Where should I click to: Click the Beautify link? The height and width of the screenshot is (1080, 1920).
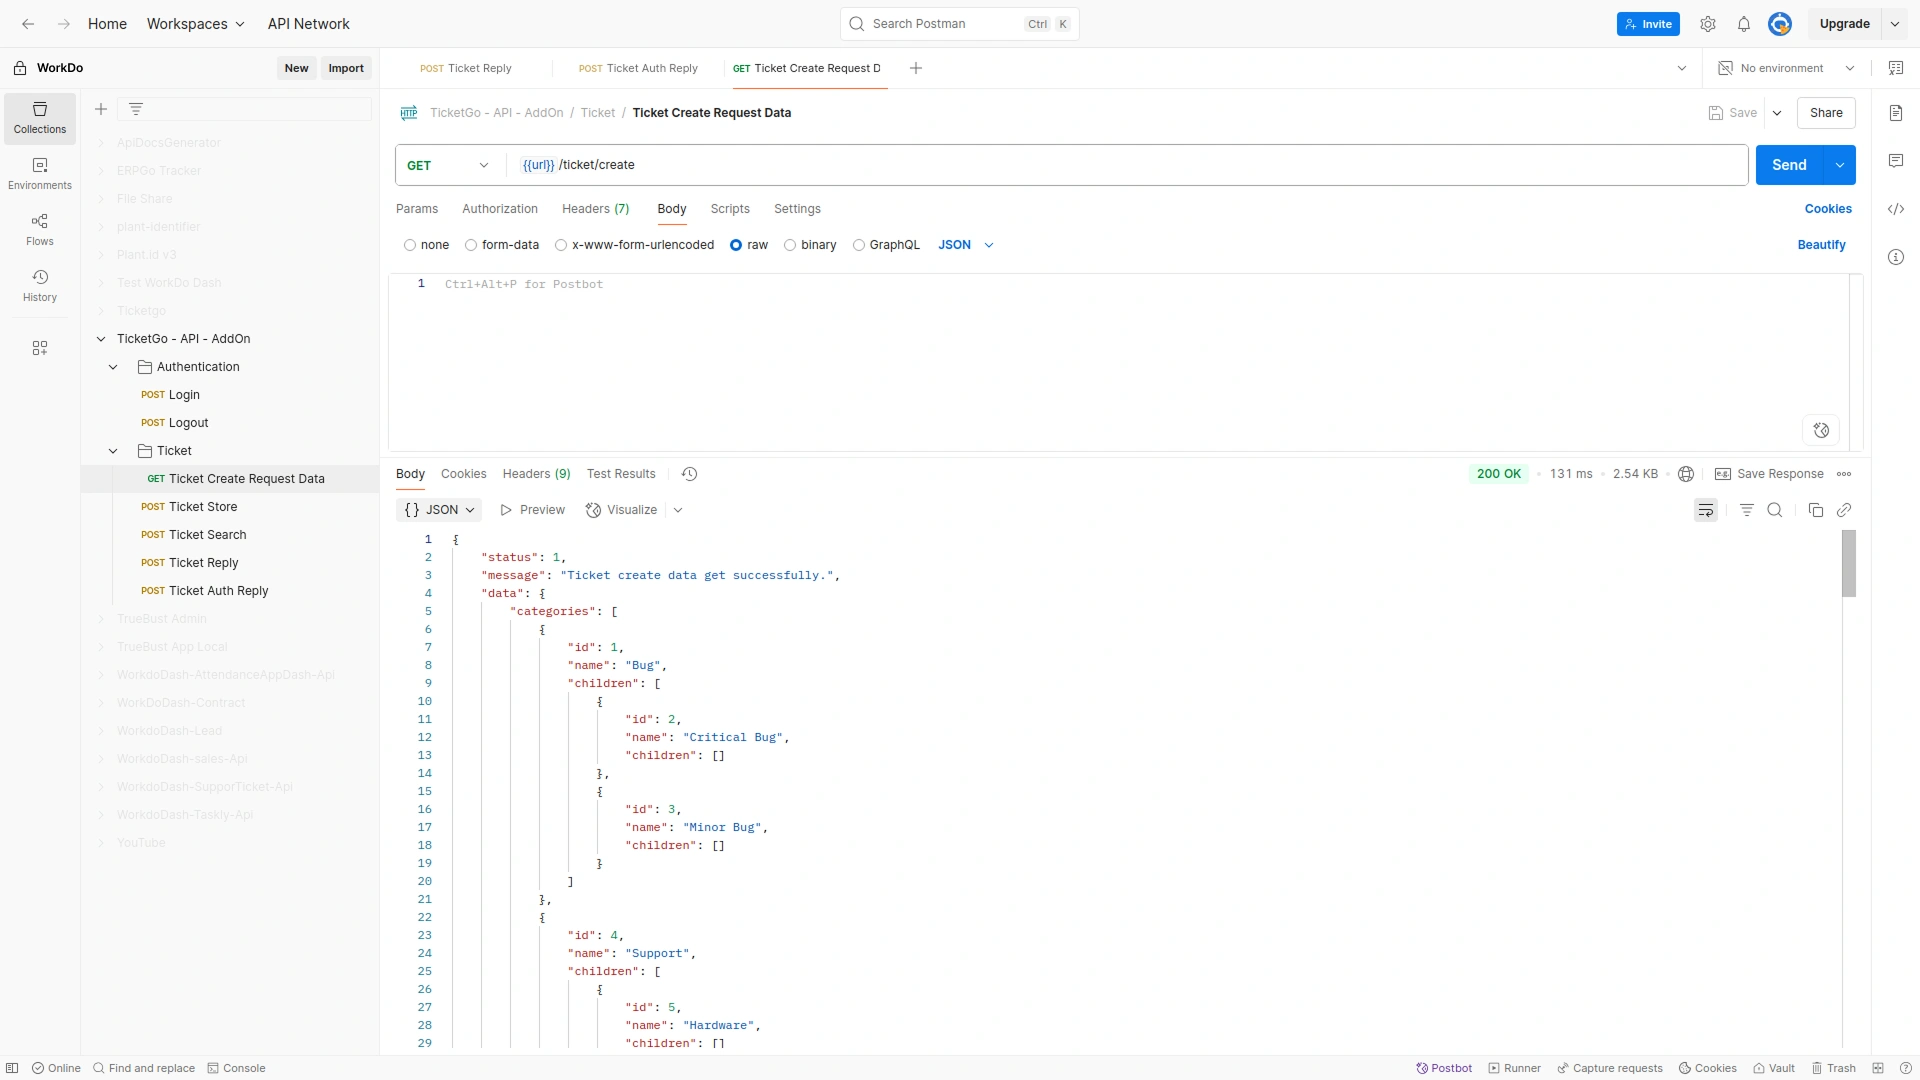point(1821,245)
